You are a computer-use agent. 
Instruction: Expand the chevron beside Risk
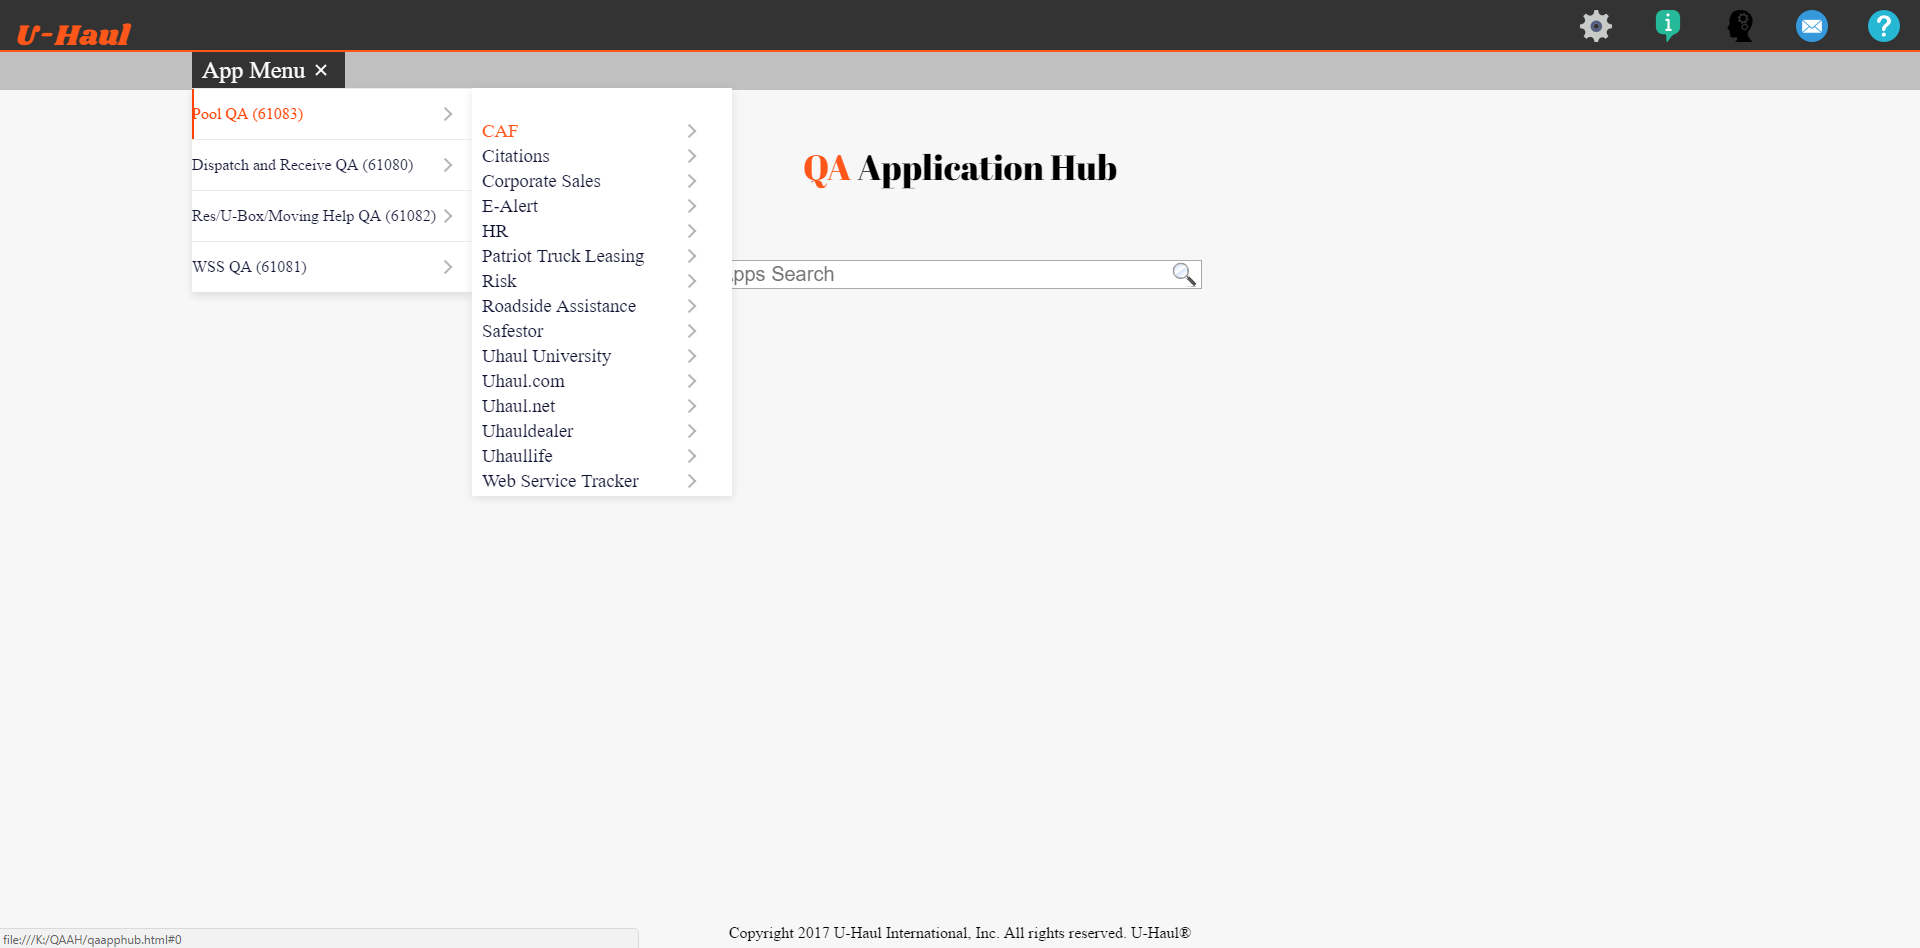692,281
